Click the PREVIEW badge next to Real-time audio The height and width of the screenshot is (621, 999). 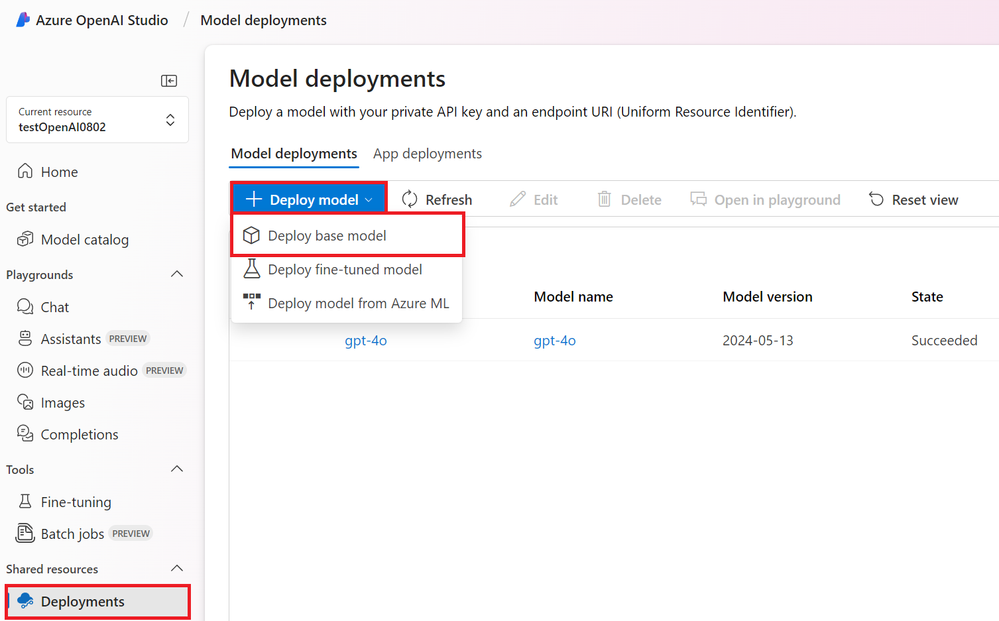click(x=164, y=370)
